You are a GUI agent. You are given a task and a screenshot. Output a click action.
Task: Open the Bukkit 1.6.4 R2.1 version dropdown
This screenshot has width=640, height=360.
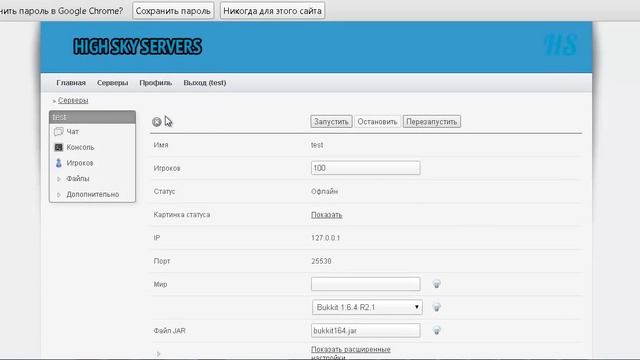tap(367, 307)
